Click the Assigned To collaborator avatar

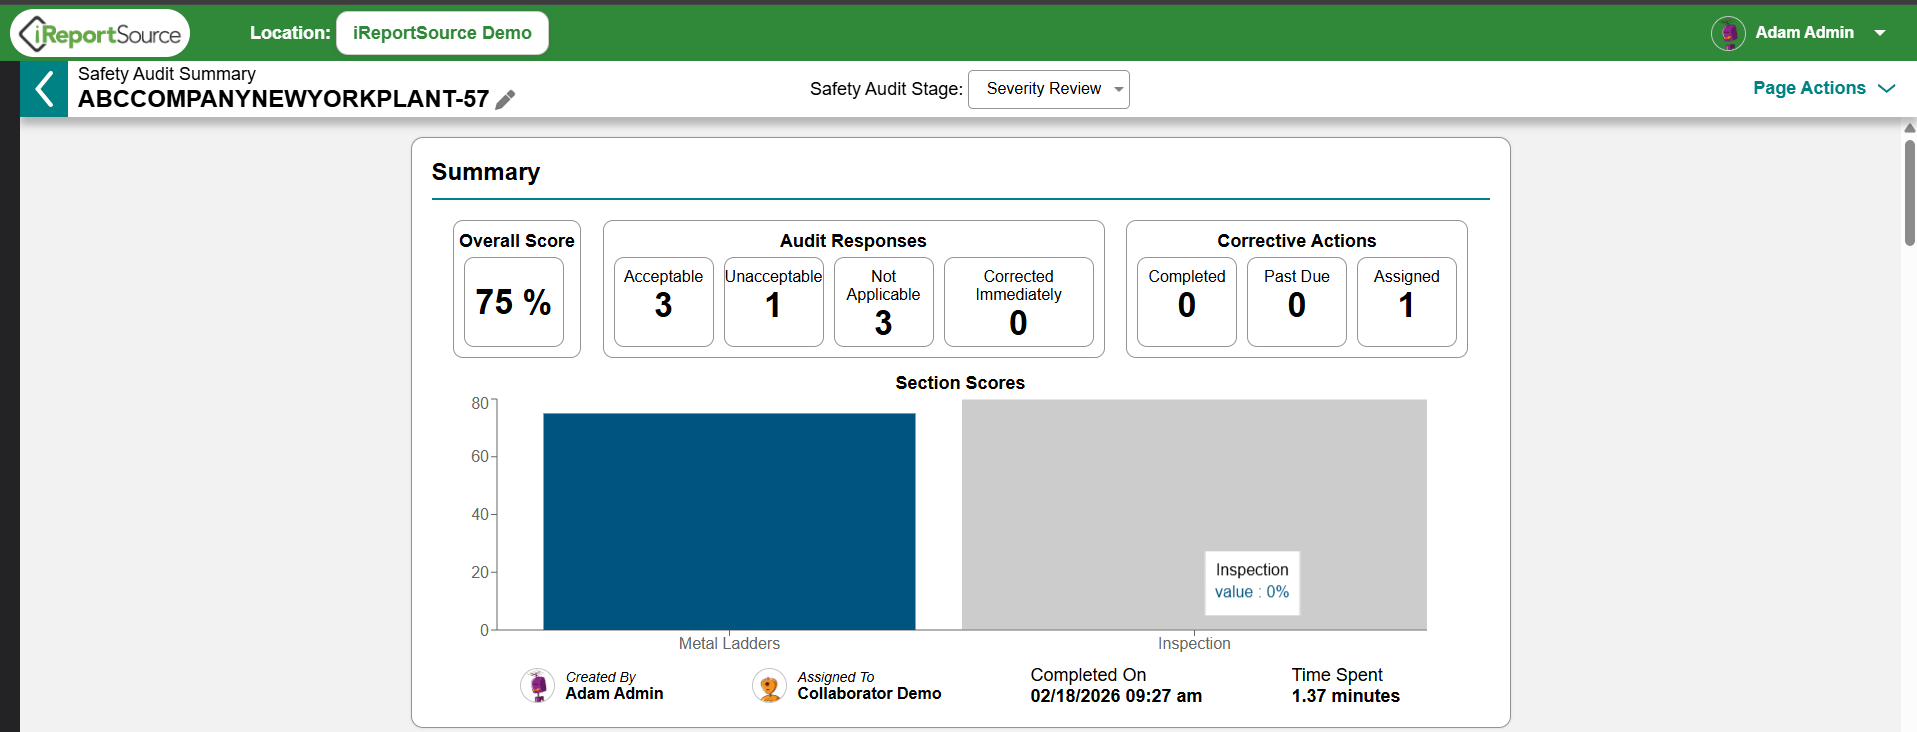tap(769, 686)
